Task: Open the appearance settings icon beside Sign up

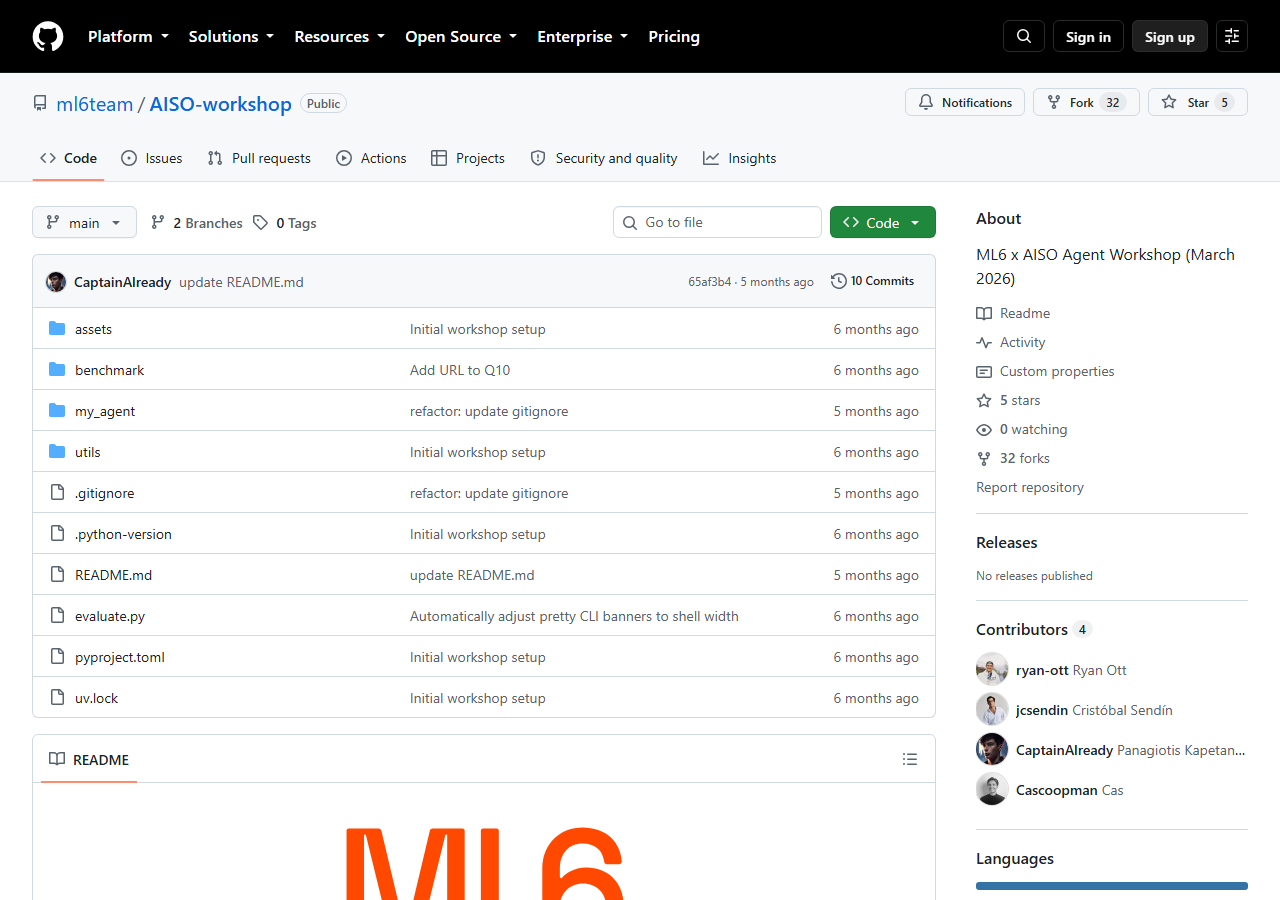Action: (1232, 36)
